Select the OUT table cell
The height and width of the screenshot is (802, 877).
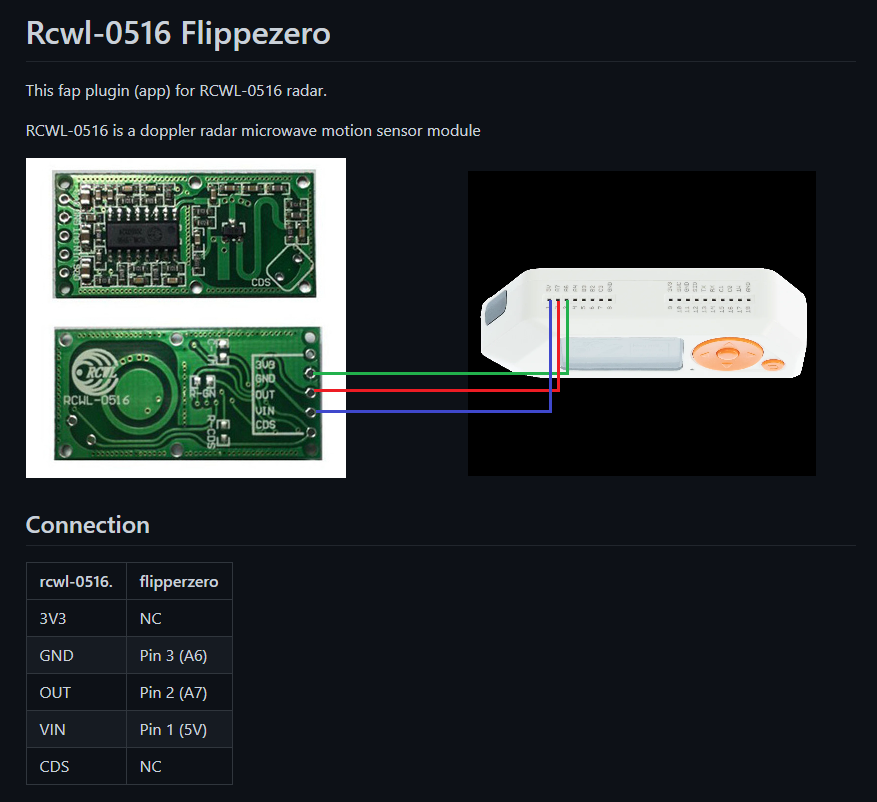point(76,692)
